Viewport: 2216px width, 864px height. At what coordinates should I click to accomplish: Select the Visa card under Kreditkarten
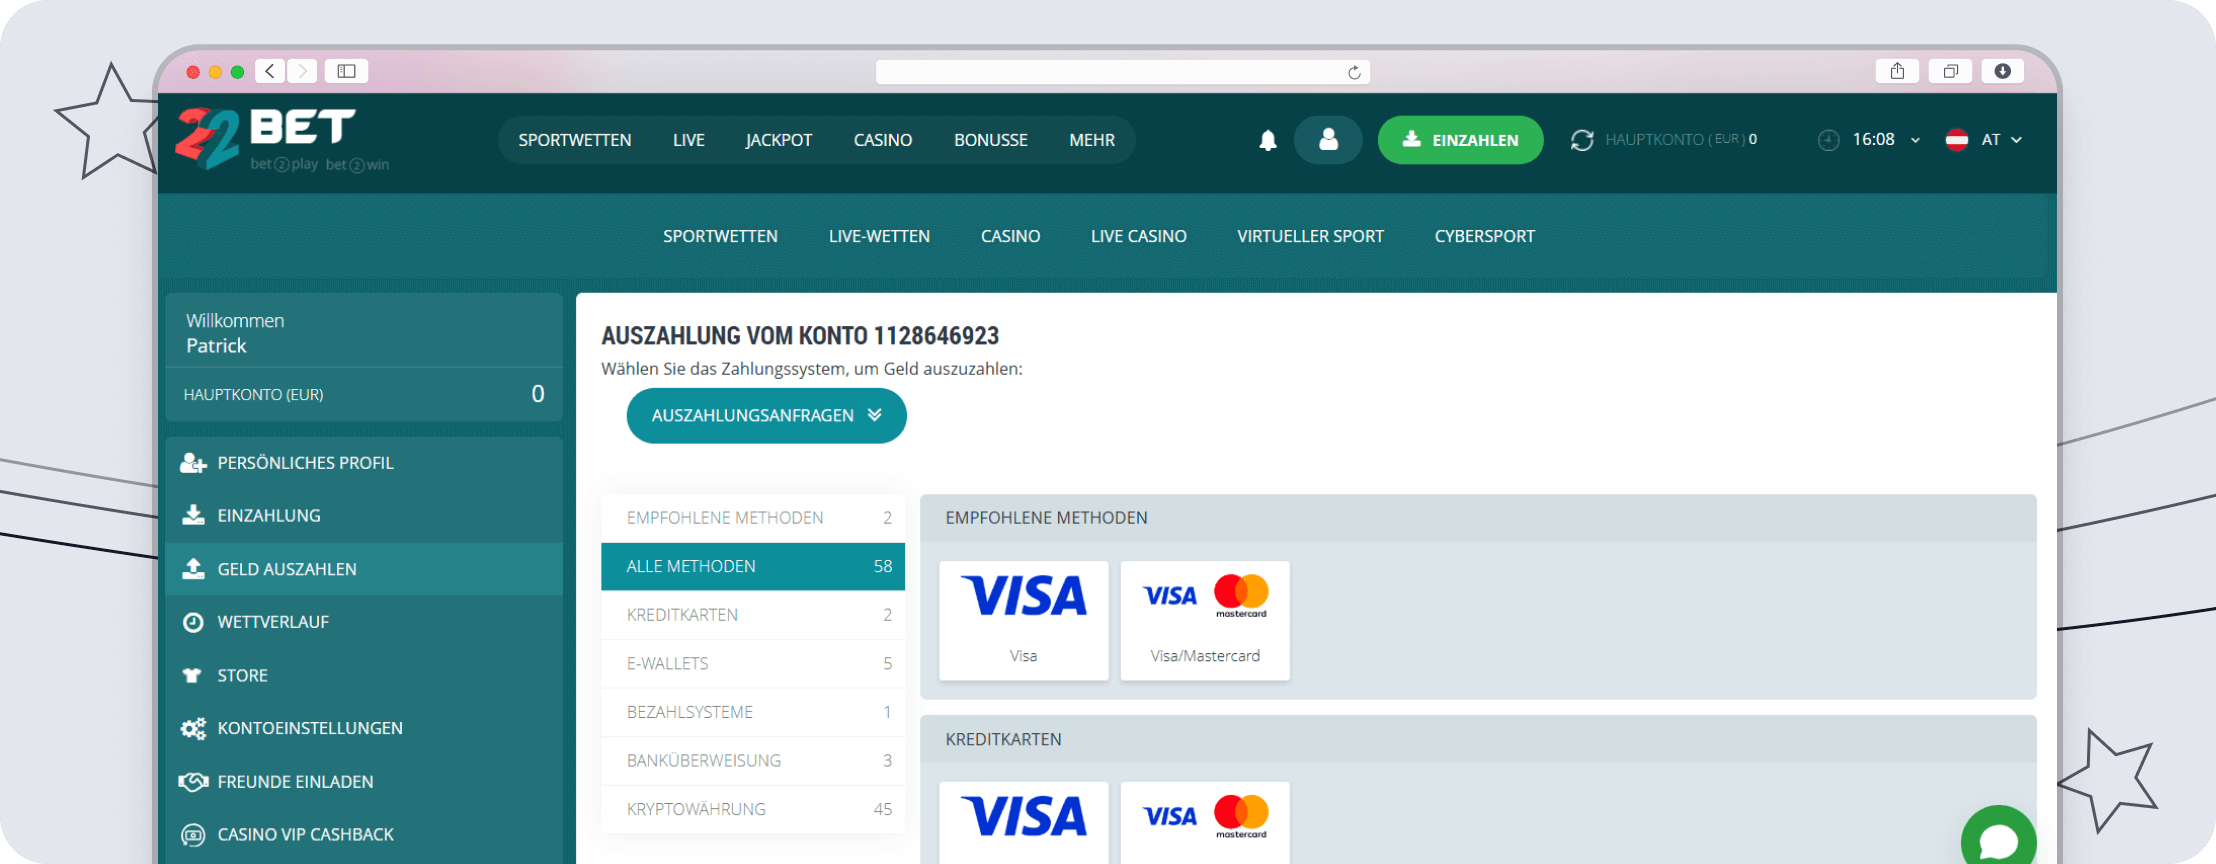tap(1024, 822)
